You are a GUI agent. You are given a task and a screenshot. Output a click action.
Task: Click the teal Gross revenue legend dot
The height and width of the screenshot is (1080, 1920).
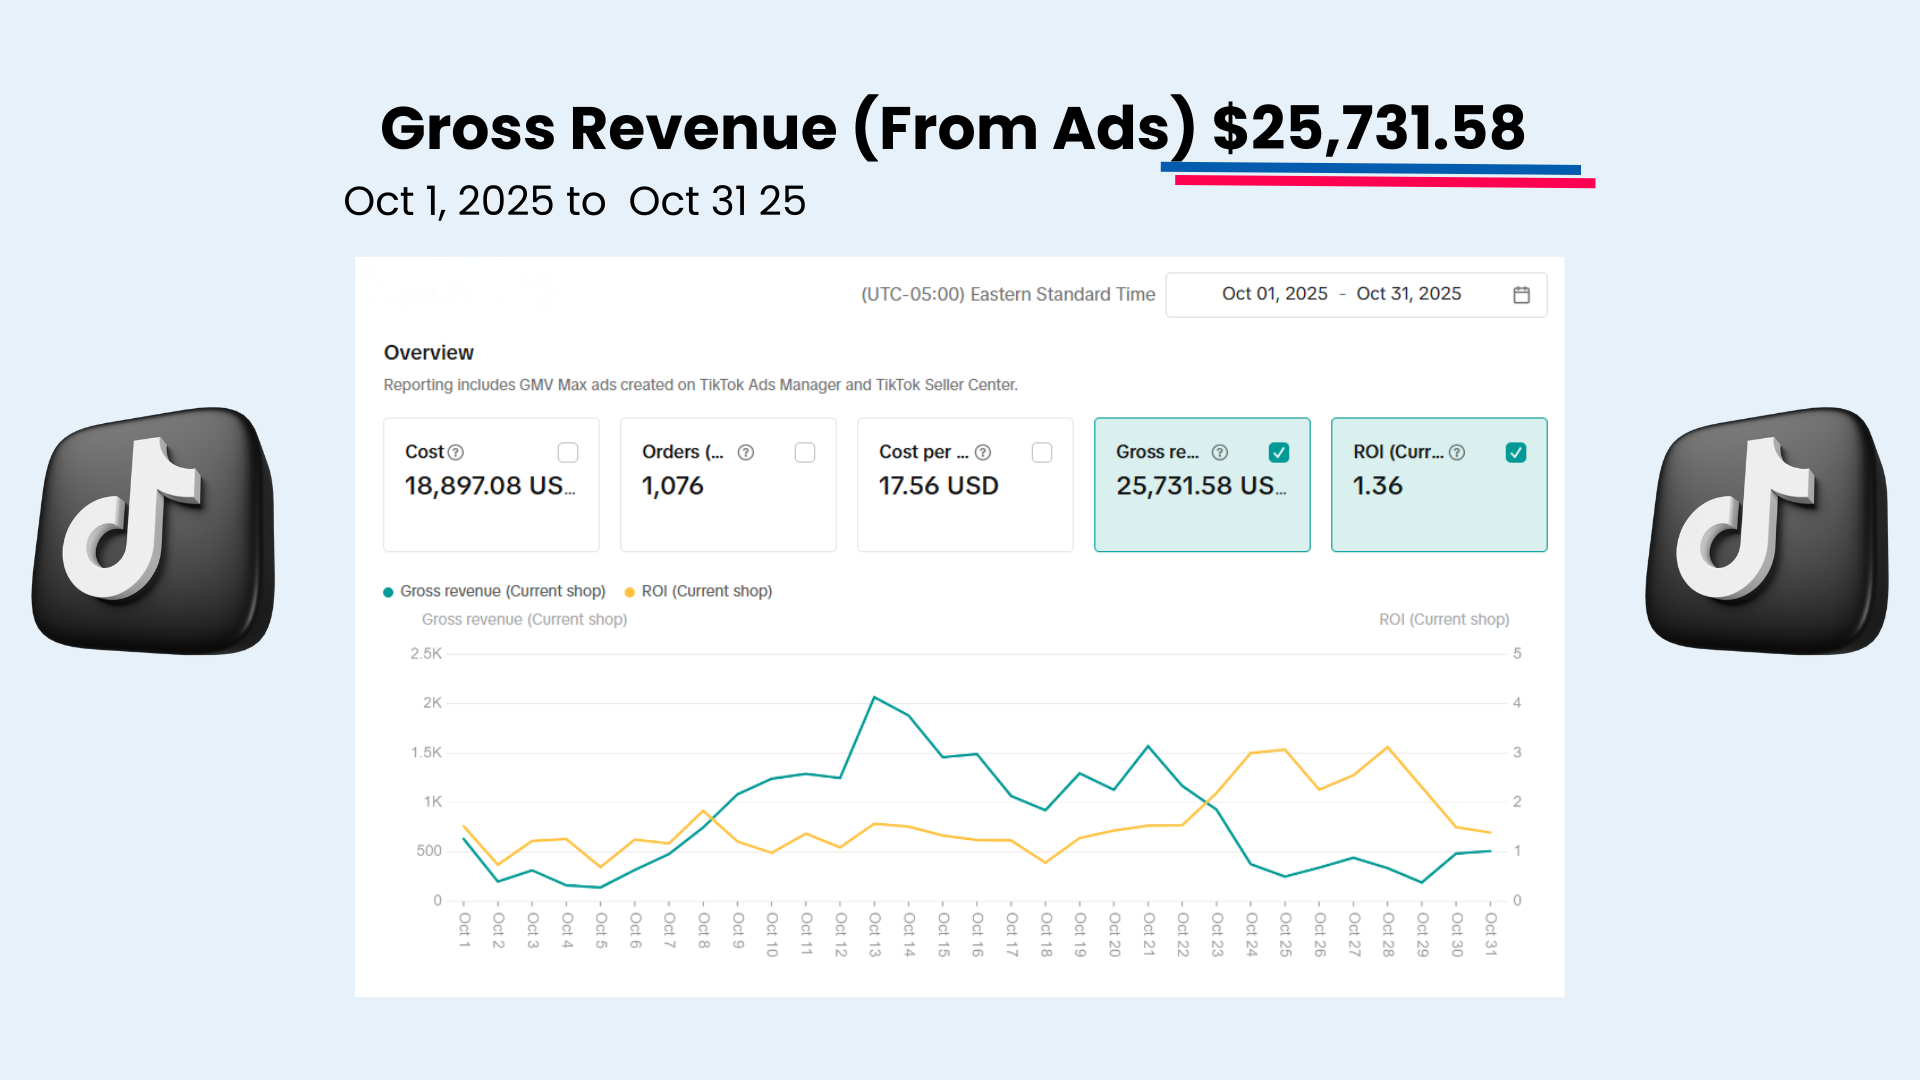(386, 591)
